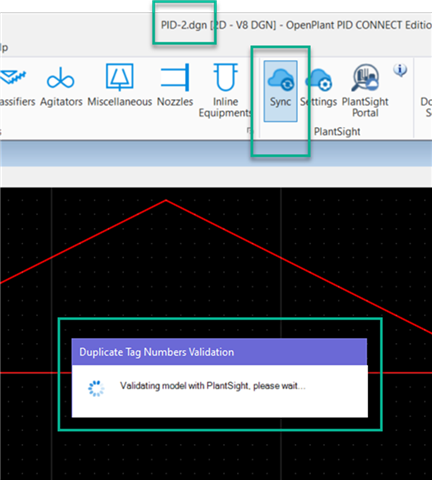Open PlantSight Settings
Image resolution: width=432 pixels, height=480 pixels.
point(319,88)
